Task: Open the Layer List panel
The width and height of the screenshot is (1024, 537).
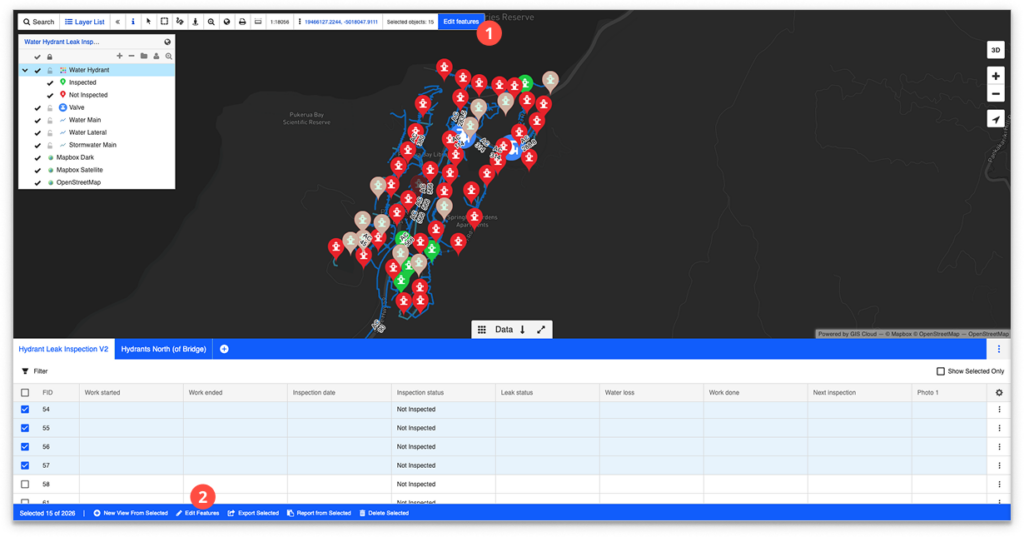Action: 83,21
